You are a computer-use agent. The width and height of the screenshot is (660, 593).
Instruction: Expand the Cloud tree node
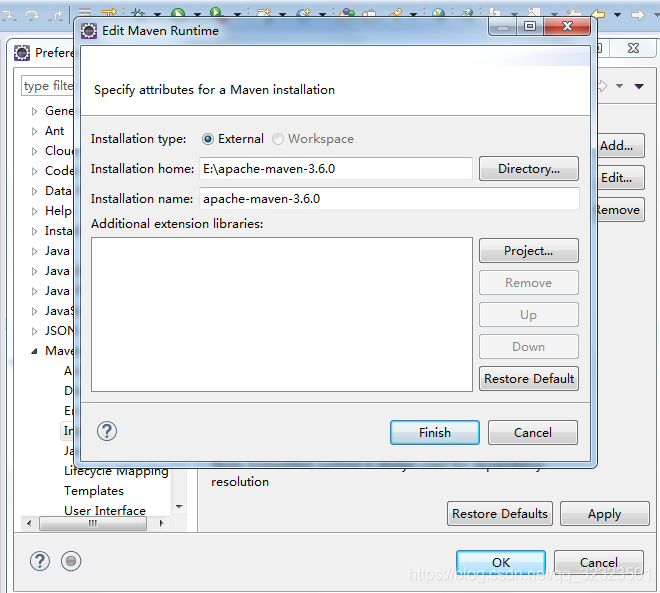pyautogui.click(x=35, y=152)
